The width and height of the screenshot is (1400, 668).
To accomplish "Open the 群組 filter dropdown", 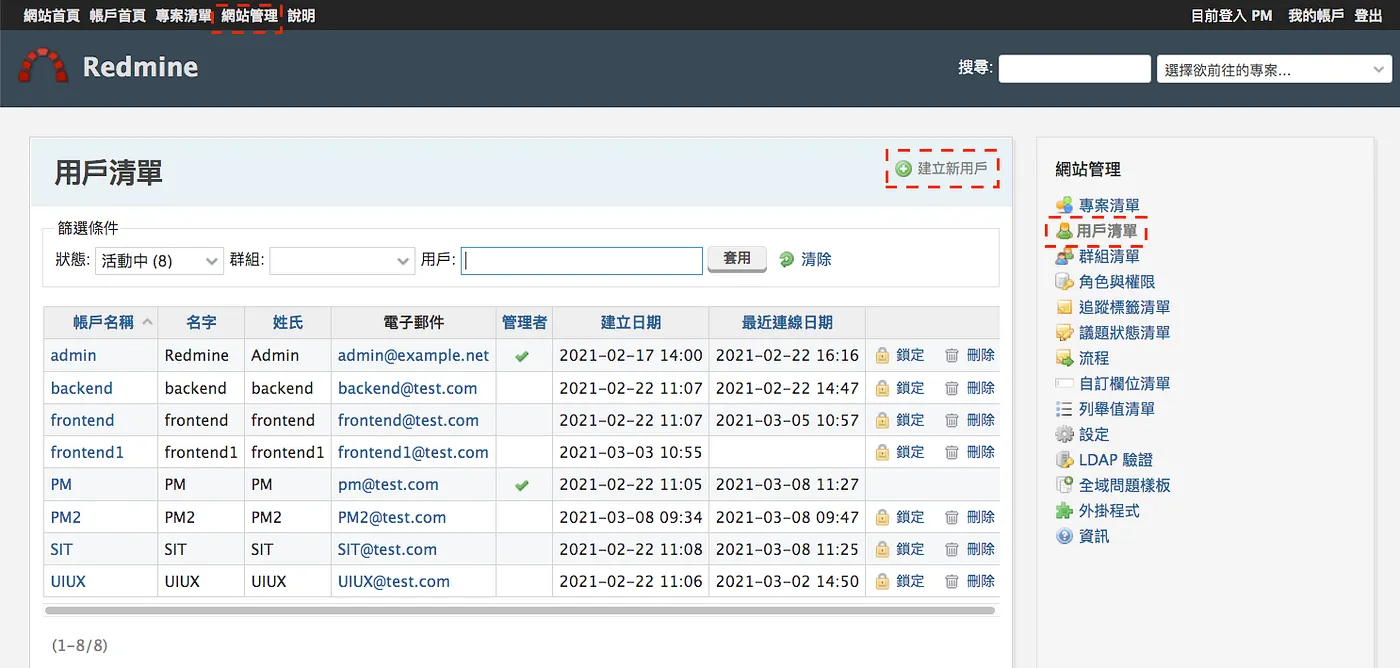I will [342, 260].
